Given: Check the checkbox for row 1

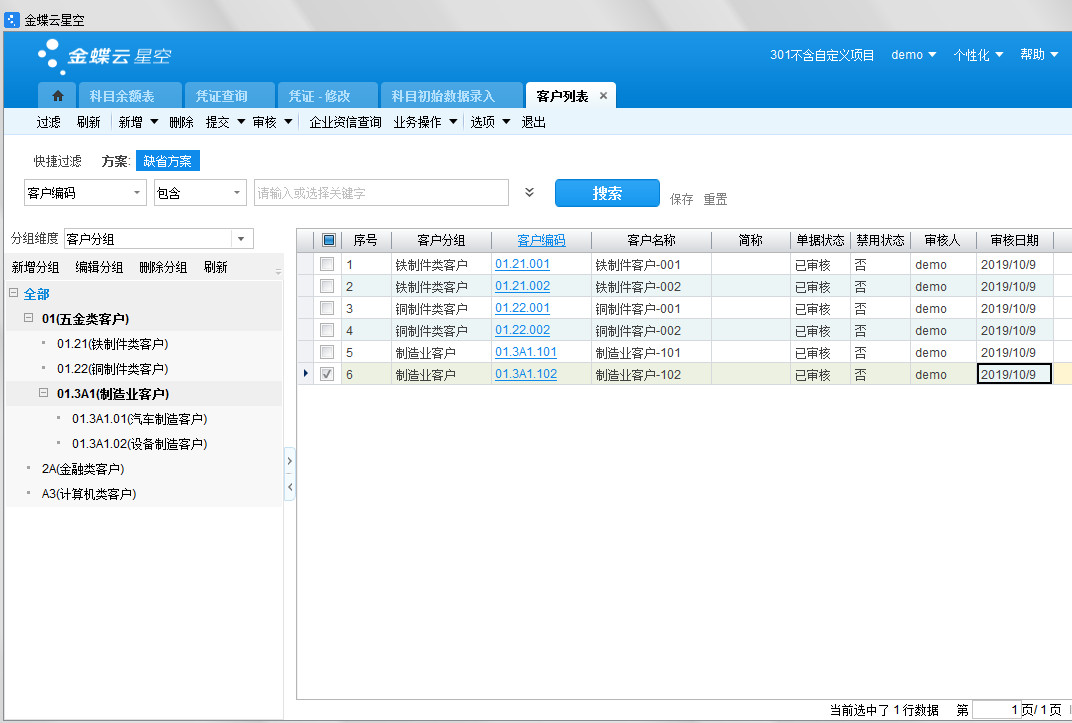Looking at the screenshot, I should (x=326, y=265).
